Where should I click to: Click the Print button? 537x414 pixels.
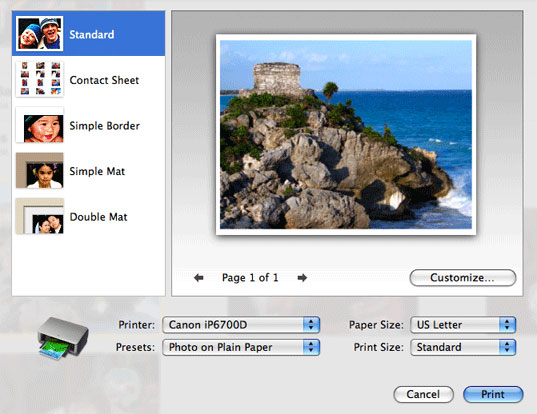(x=493, y=394)
